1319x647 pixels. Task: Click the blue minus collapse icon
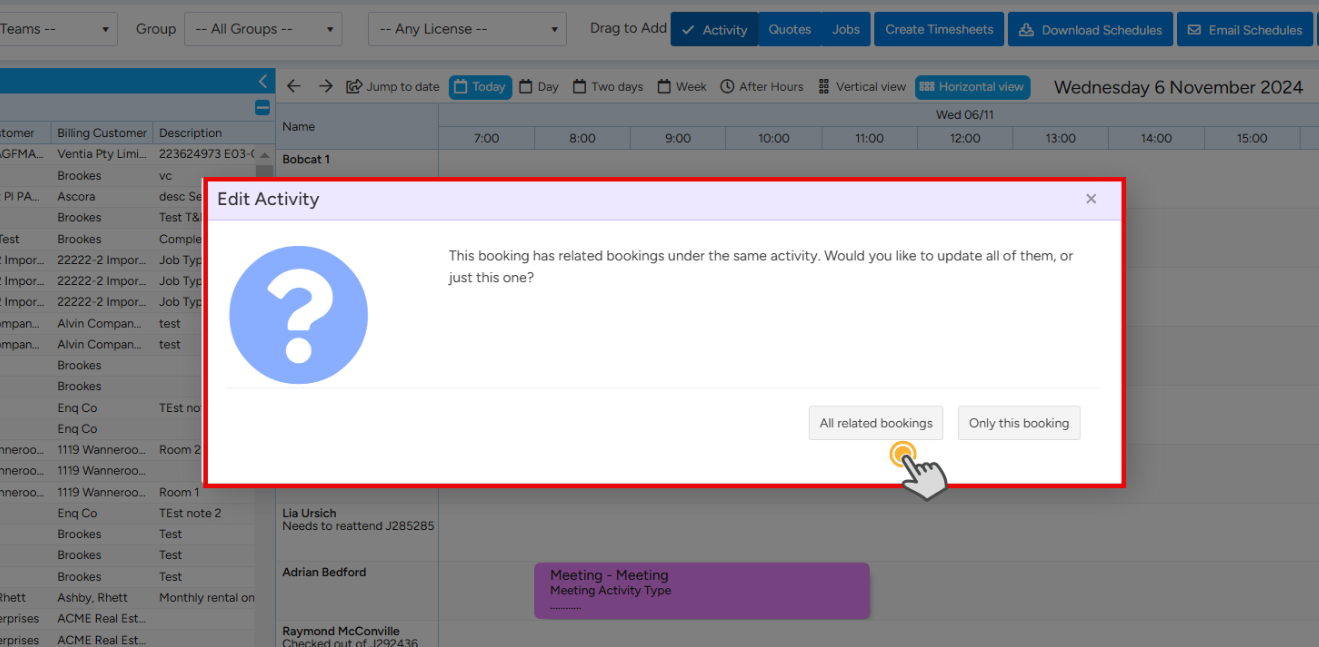click(x=262, y=108)
